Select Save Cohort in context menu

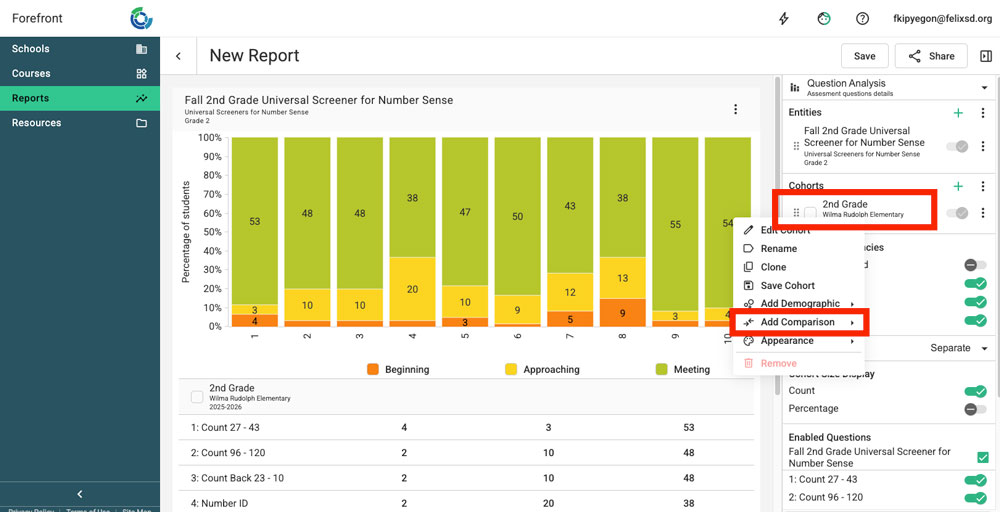click(787, 285)
